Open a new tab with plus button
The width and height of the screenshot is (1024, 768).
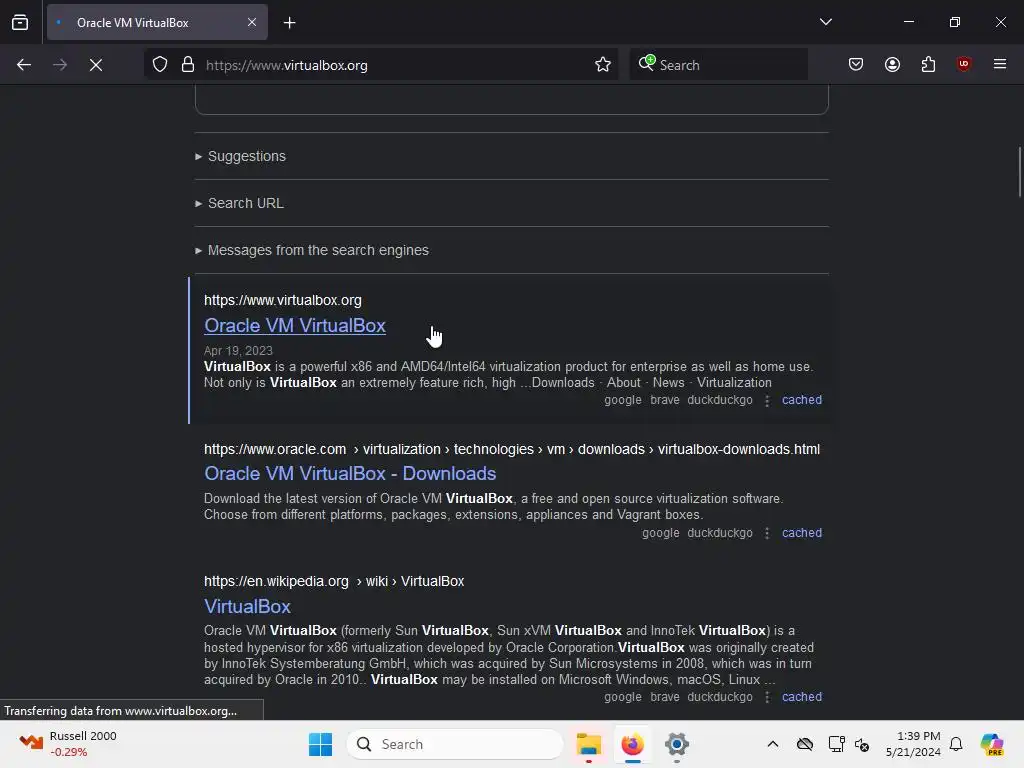pyautogui.click(x=289, y=23)
